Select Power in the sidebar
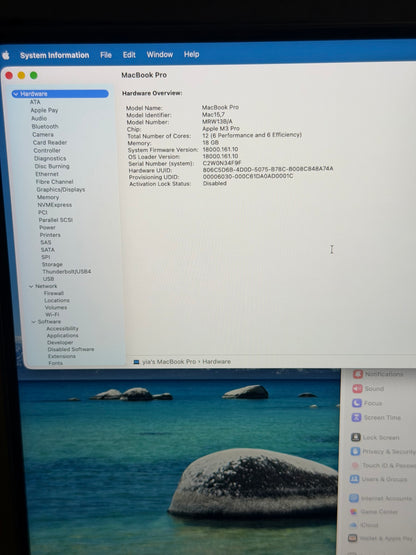416x555 pixels. click(47, 227)
